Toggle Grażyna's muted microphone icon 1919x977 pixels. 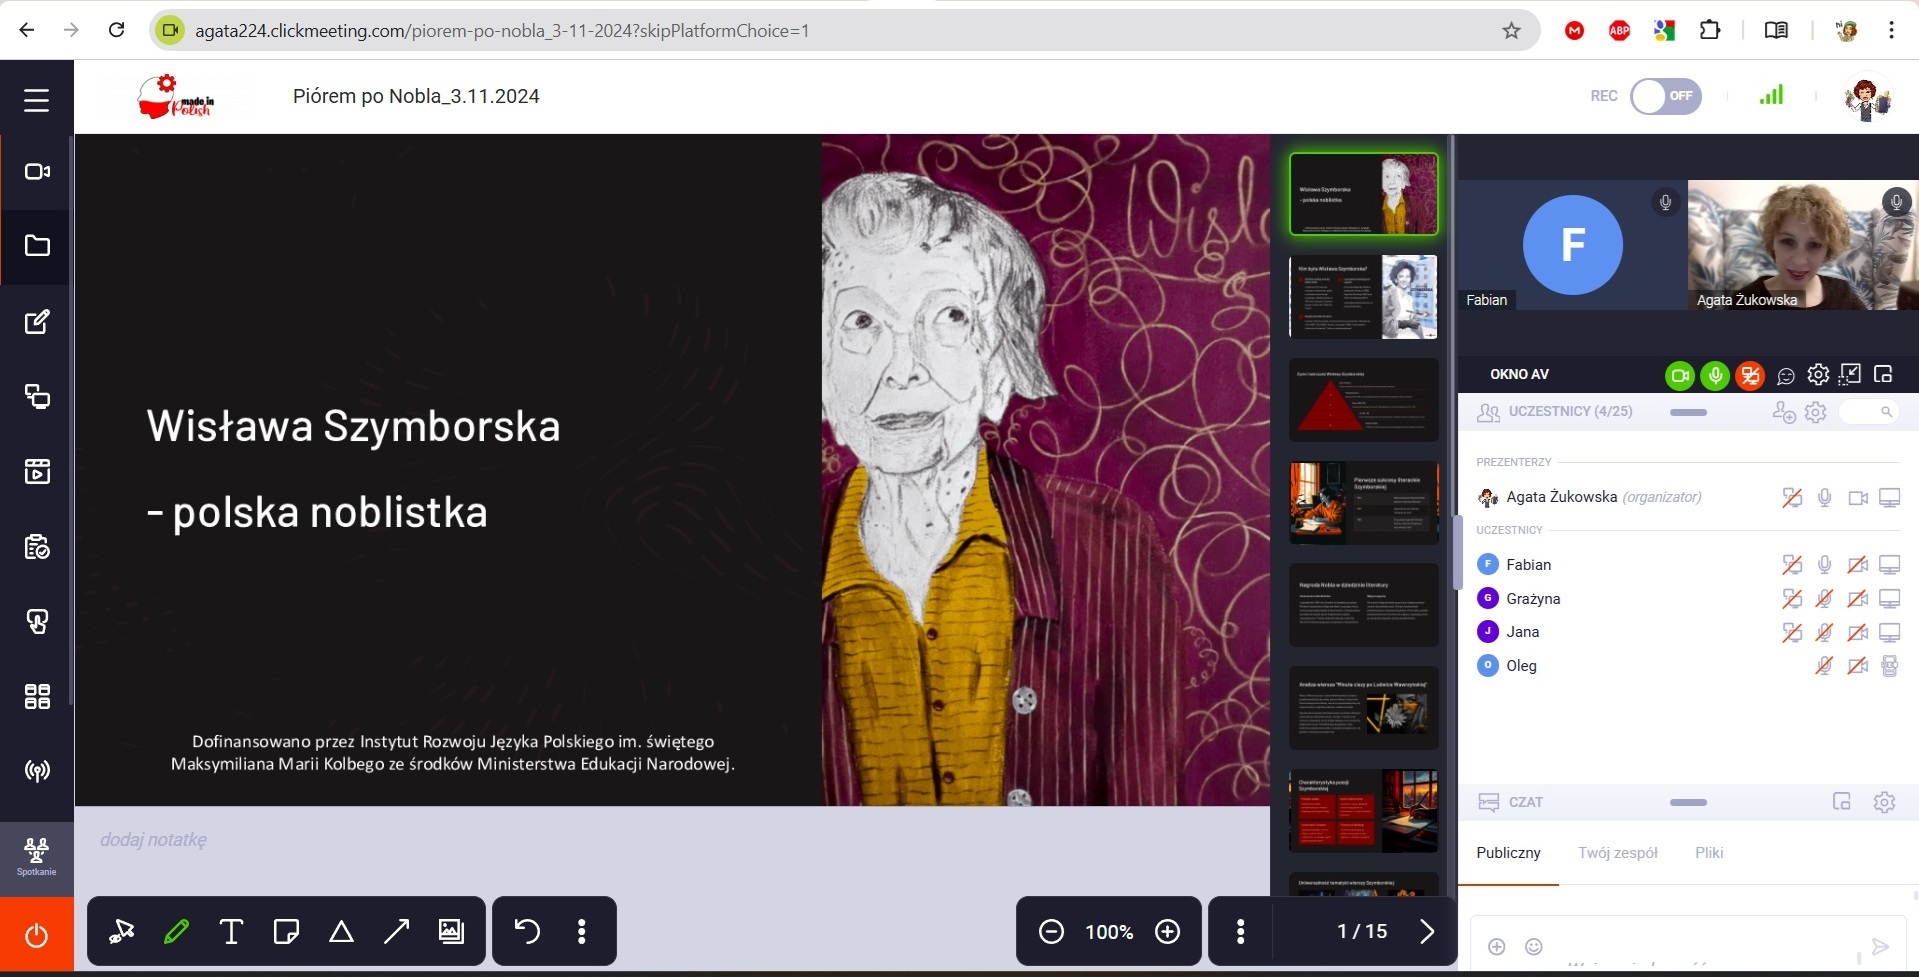pyautogui.click(x=1824, y=599)
